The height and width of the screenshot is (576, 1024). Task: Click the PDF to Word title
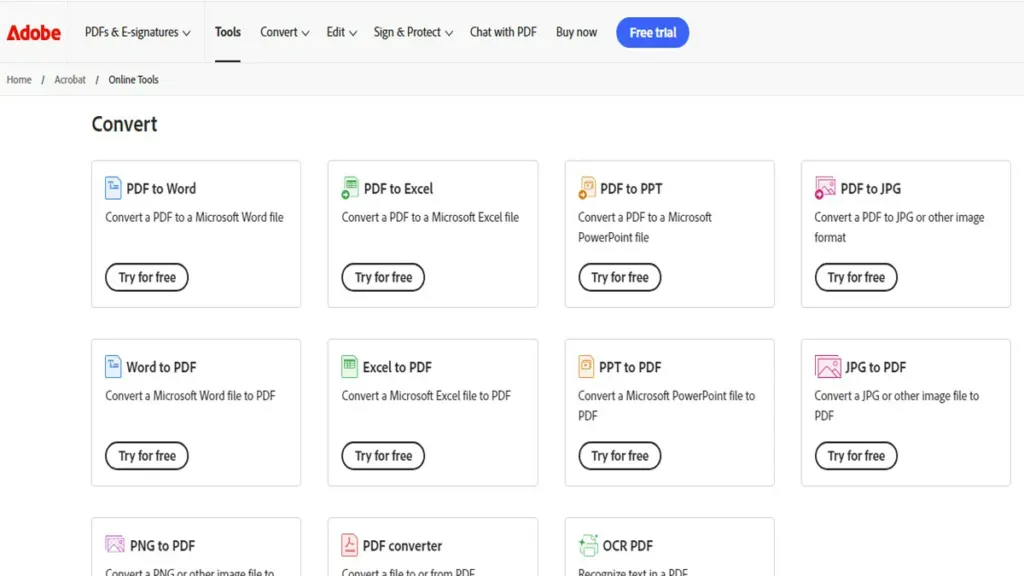coord(161,189)
